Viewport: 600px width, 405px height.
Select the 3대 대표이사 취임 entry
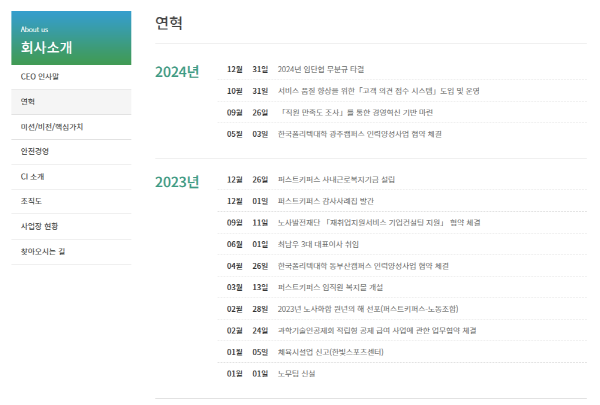tap(318, 244)
